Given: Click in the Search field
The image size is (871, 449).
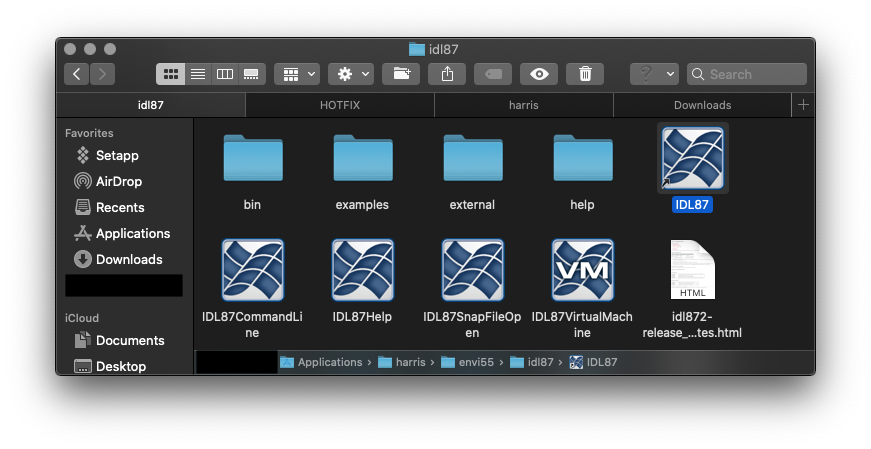Looking at the screenshot, I should tap(755, 74).
